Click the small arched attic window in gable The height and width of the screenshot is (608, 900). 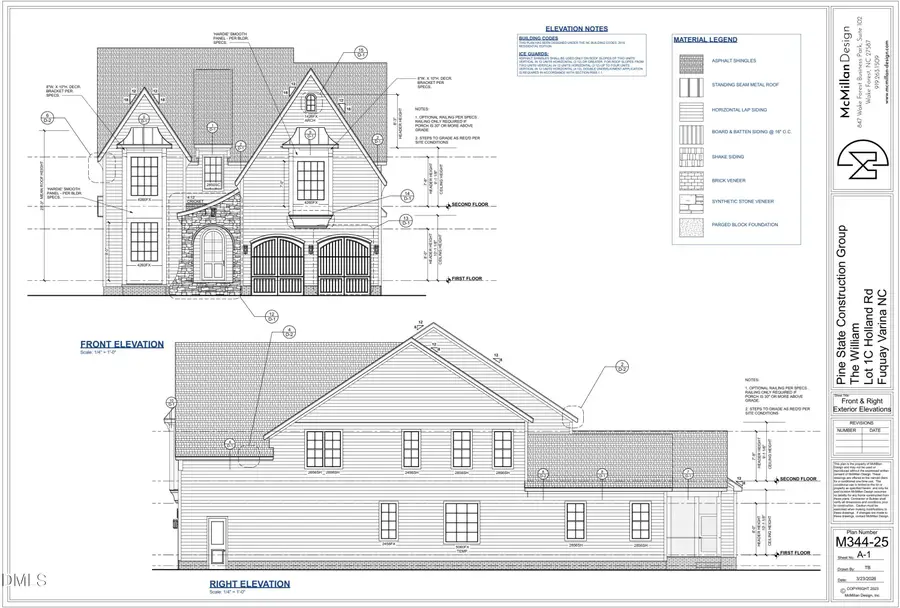[x=311, y=103]
